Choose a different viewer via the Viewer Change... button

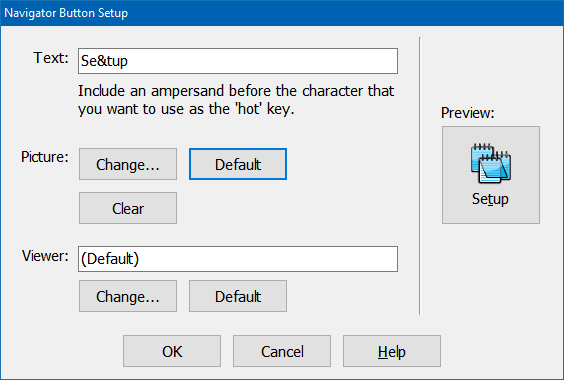click(128, 296)
